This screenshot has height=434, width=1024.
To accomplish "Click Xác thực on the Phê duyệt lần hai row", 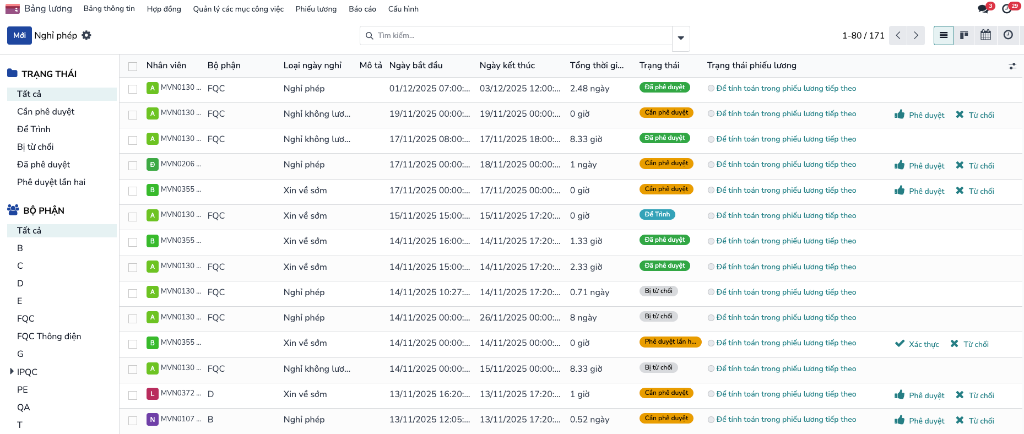I will point(916,344).
